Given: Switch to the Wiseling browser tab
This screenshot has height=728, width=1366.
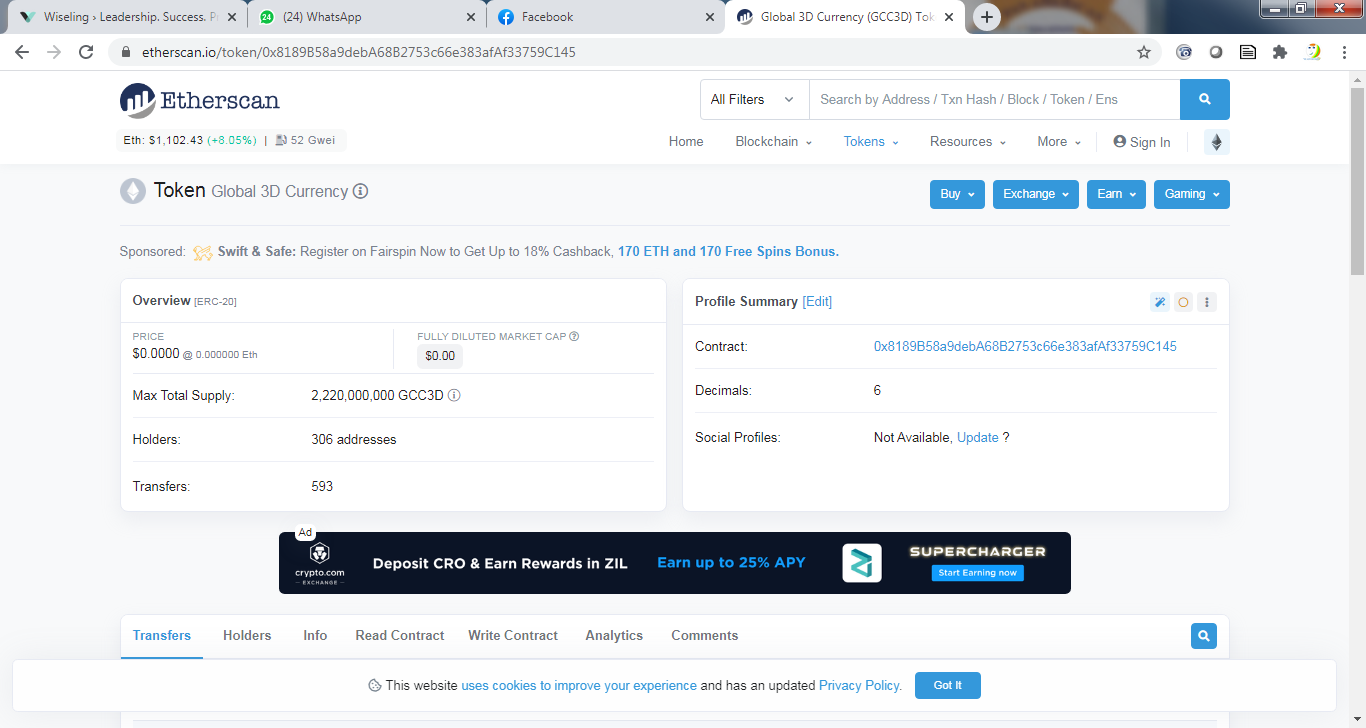Looking at the screenshot, I should click(128, 17).
